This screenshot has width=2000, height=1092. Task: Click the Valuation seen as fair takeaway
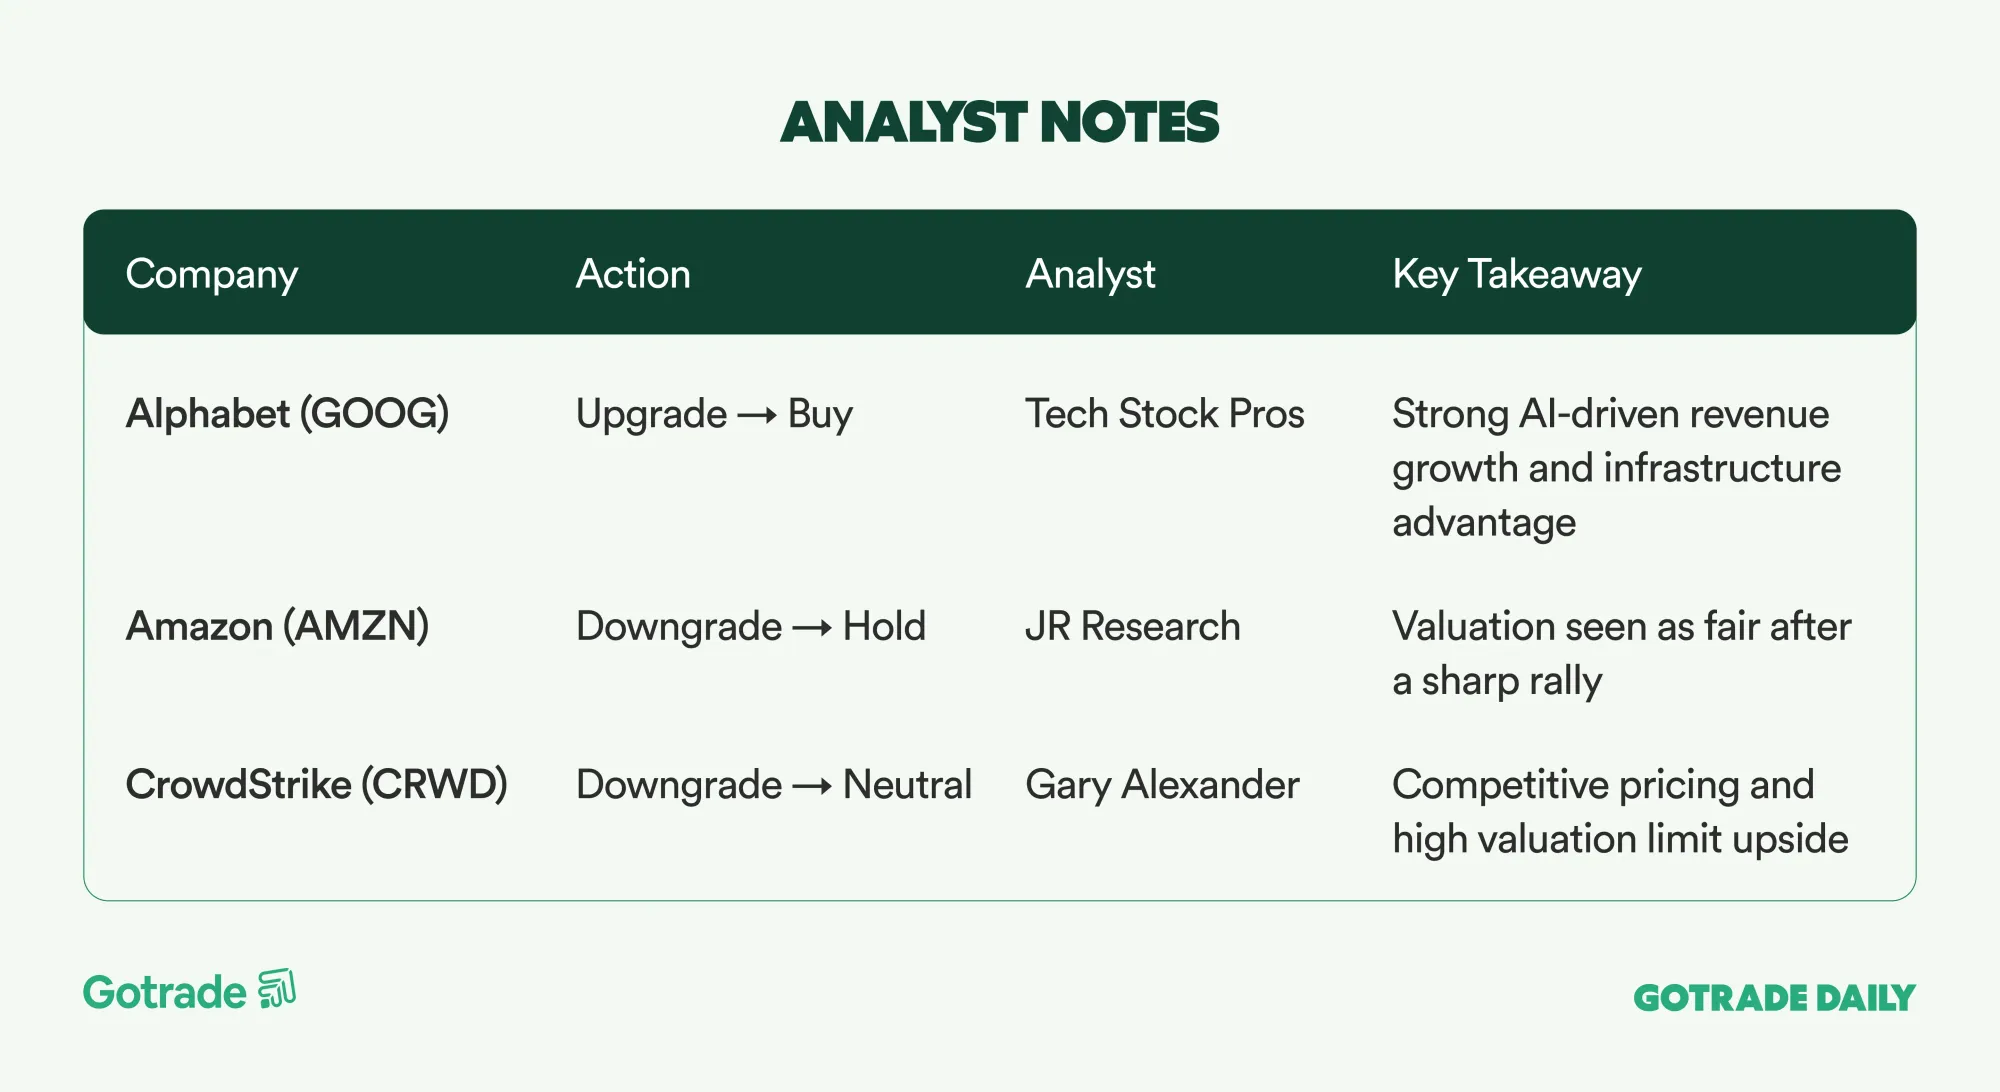[x=1621, y=653]
